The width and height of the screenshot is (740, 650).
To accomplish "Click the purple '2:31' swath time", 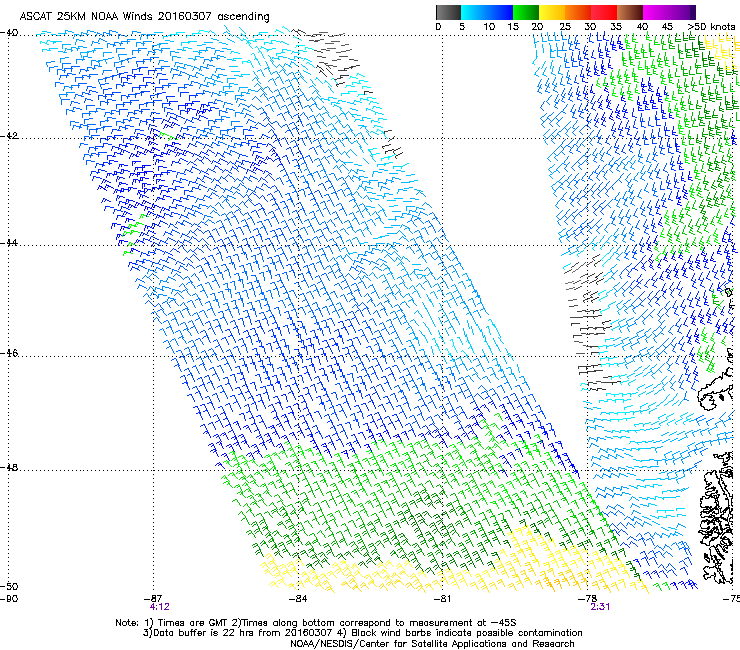I will (x=600, y=607).
